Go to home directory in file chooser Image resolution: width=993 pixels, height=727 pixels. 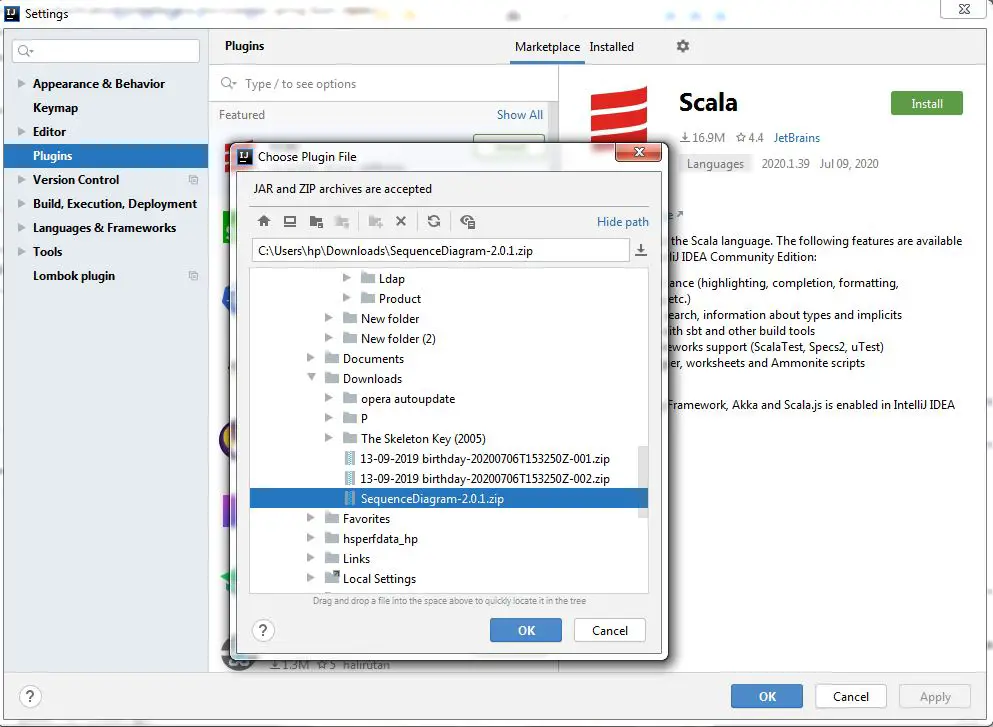(264, 221)
